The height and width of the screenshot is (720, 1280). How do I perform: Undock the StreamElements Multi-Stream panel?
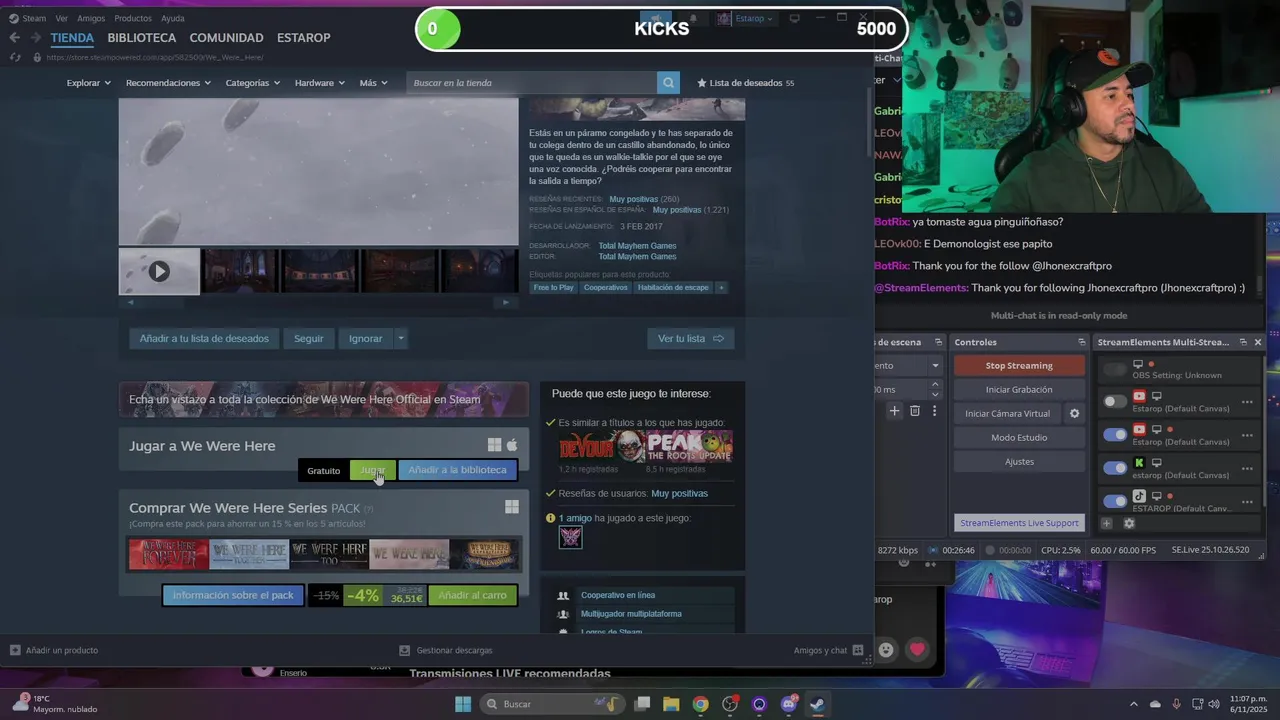click(x=1243, y=342)
